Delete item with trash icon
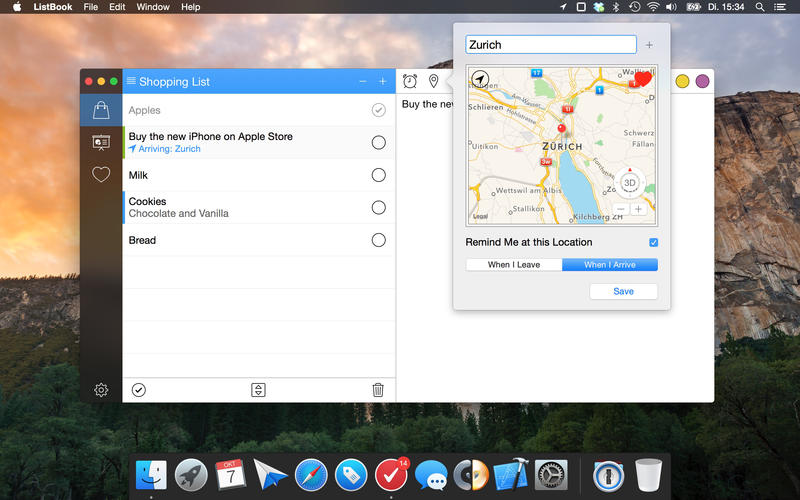The height and width of the screenshot is (500, 800). (378, 390)
